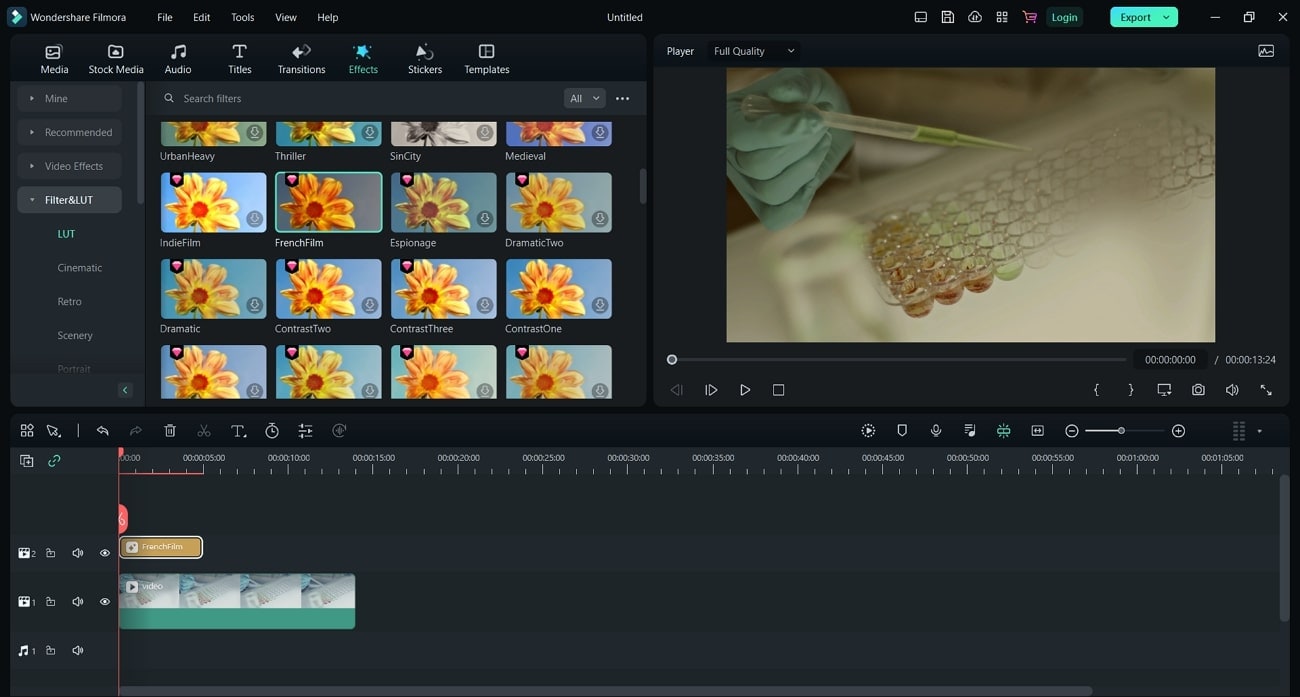
Task: Click the Login button
Action: 1064,17
